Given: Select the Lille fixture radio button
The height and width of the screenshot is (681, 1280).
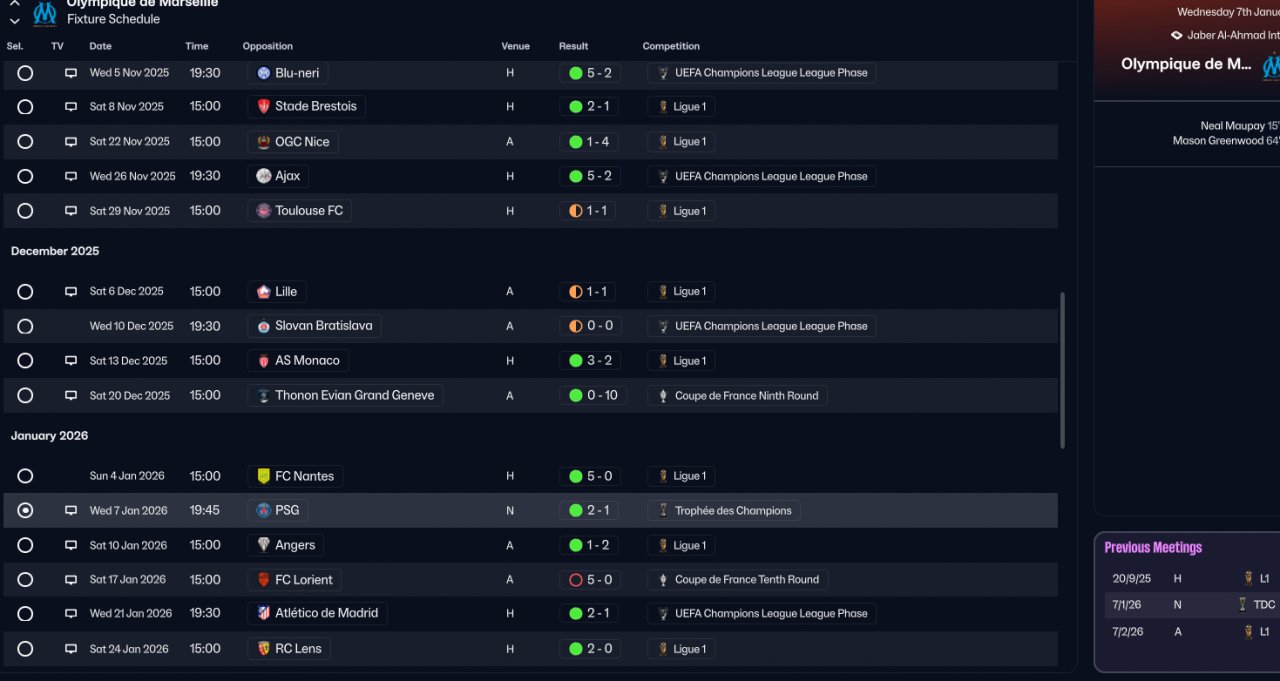Looking at the screenshot, I should [25, 292].
